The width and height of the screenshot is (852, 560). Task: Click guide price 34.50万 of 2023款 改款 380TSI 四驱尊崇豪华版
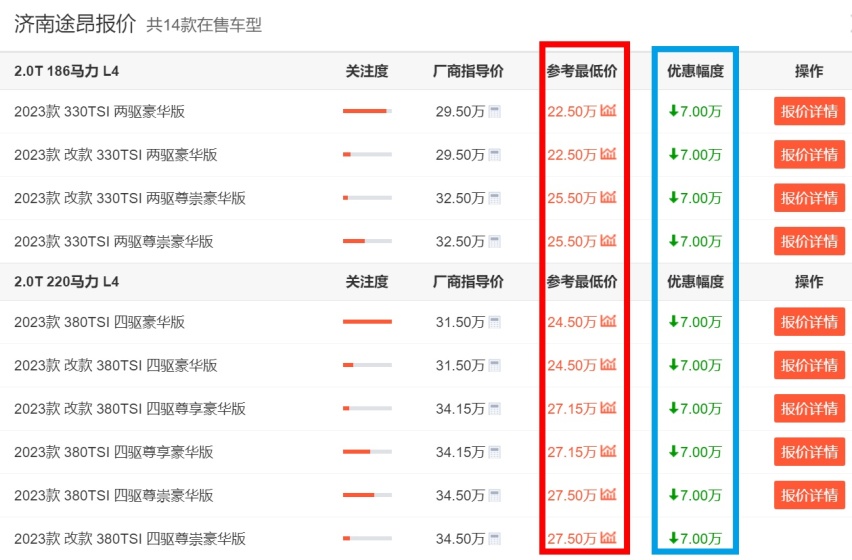(x=460, y=539)
